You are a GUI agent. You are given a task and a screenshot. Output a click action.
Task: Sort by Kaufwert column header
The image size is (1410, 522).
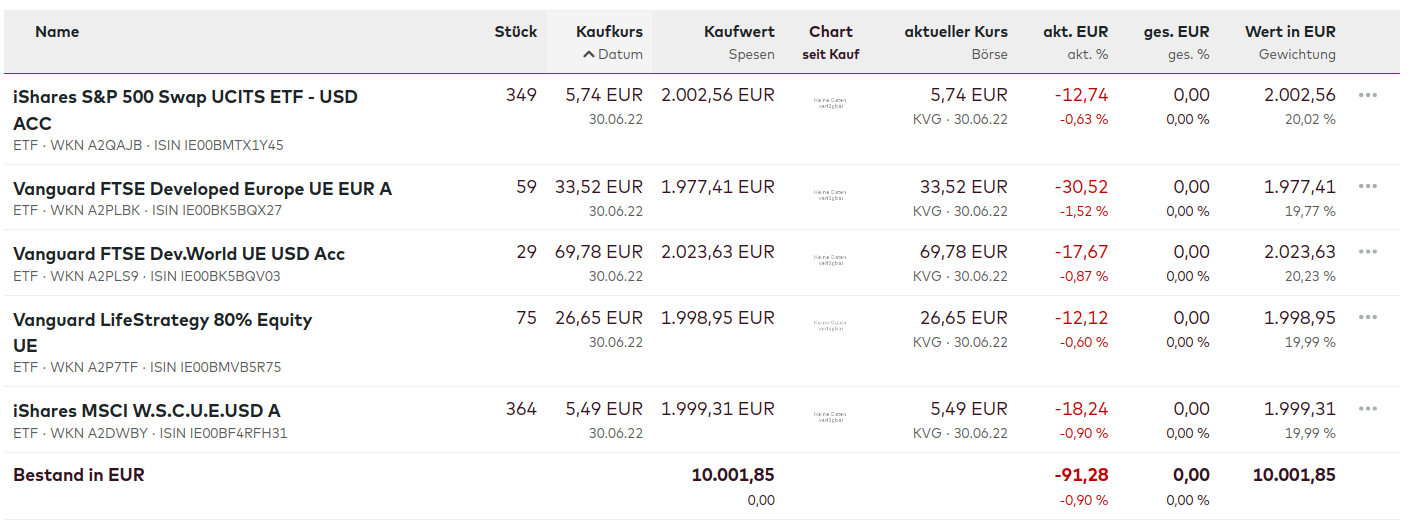pyautogui.click(x=739, y=32)
